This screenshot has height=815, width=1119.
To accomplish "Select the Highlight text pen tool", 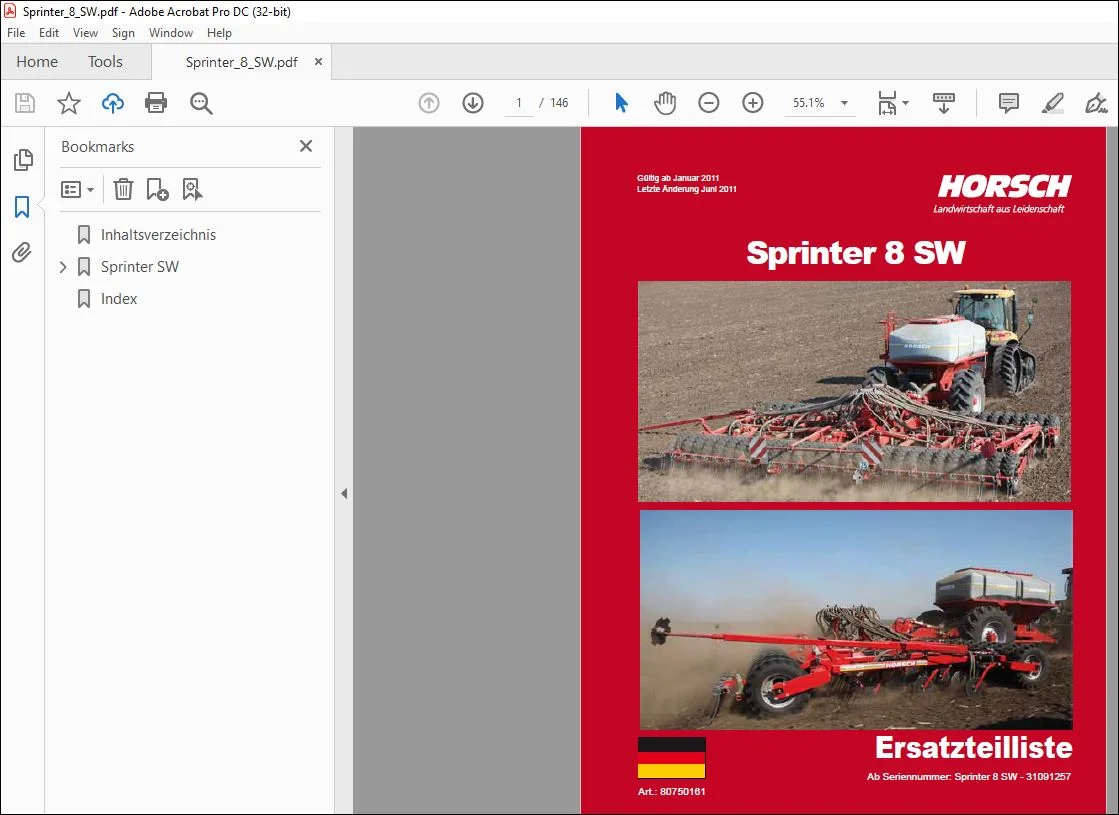I will coord(1053,103).
